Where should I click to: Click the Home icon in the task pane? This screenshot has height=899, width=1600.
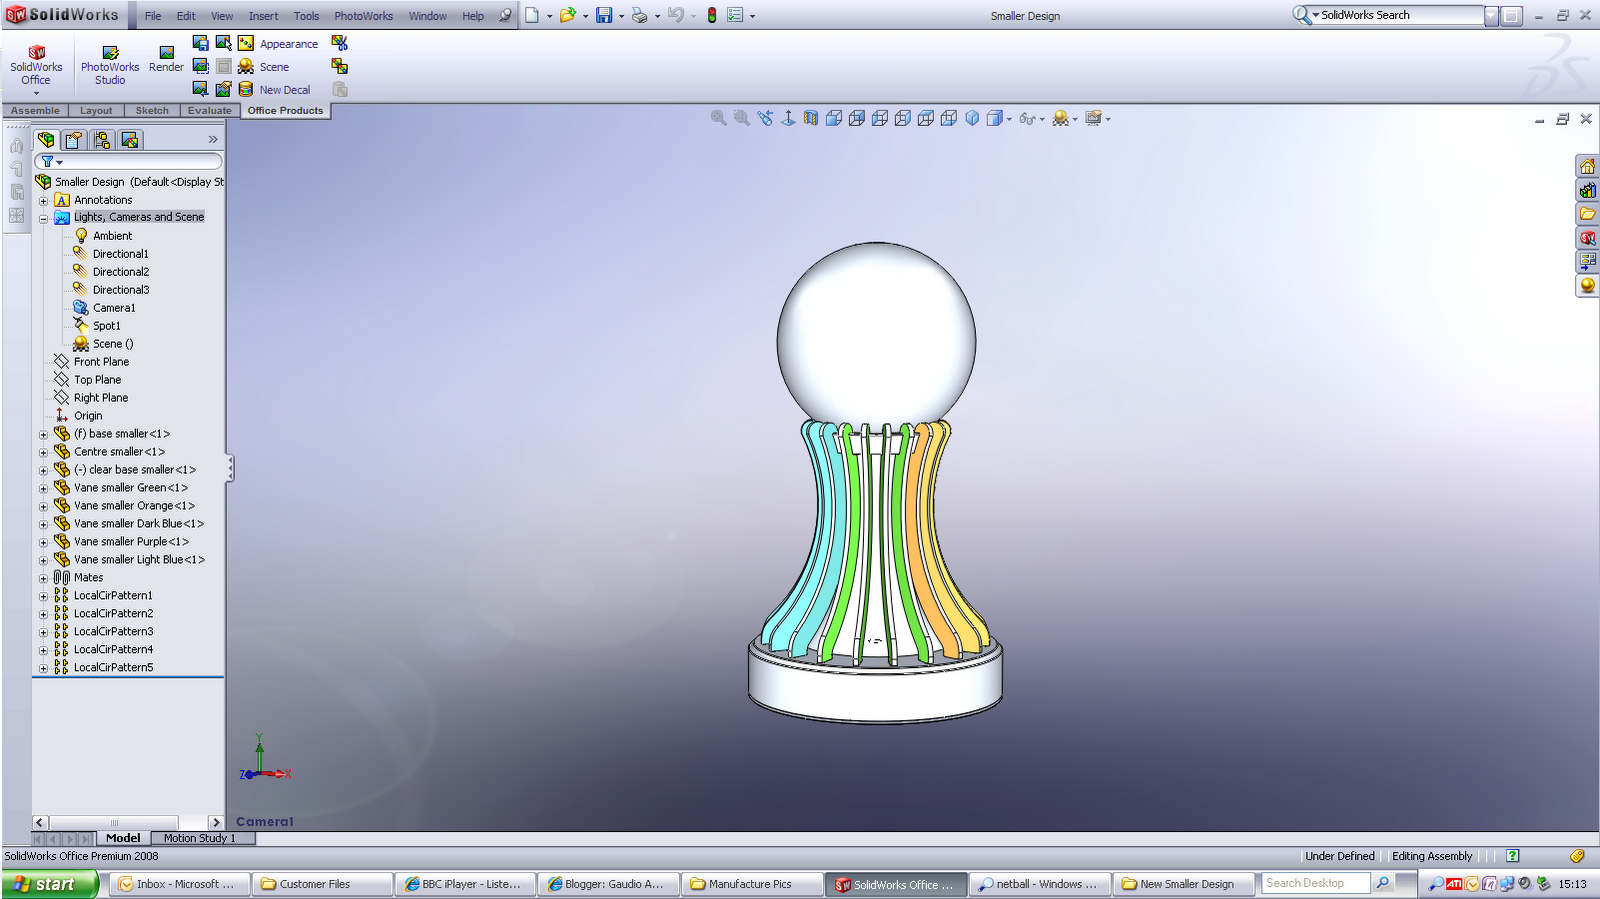pyautogui.click(x=1587, y=166)
